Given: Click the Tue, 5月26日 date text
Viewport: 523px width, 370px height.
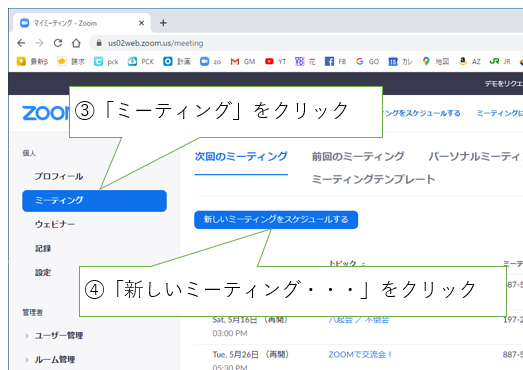Looking at the screenshot, I should (x=235, y=354).
